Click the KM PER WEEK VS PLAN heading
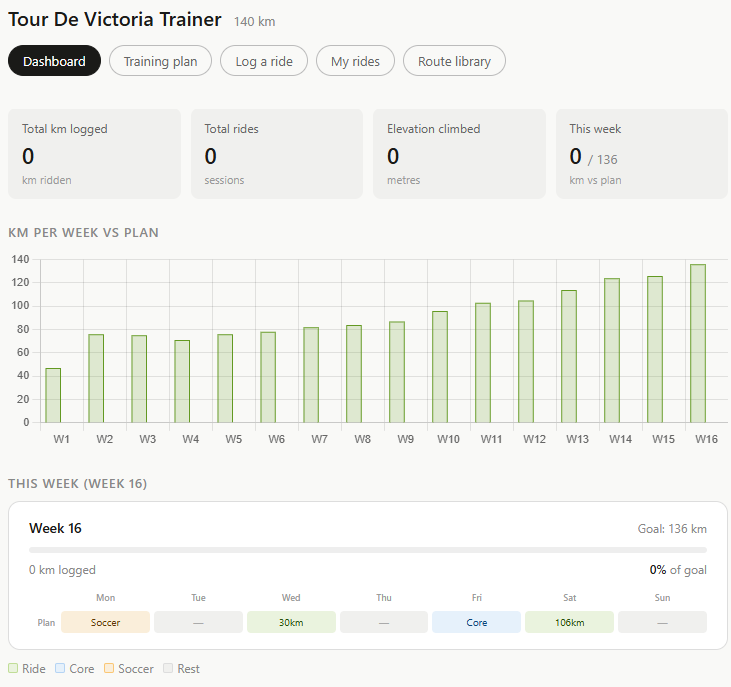The image size is (731, 687). [x=83, y=233]
